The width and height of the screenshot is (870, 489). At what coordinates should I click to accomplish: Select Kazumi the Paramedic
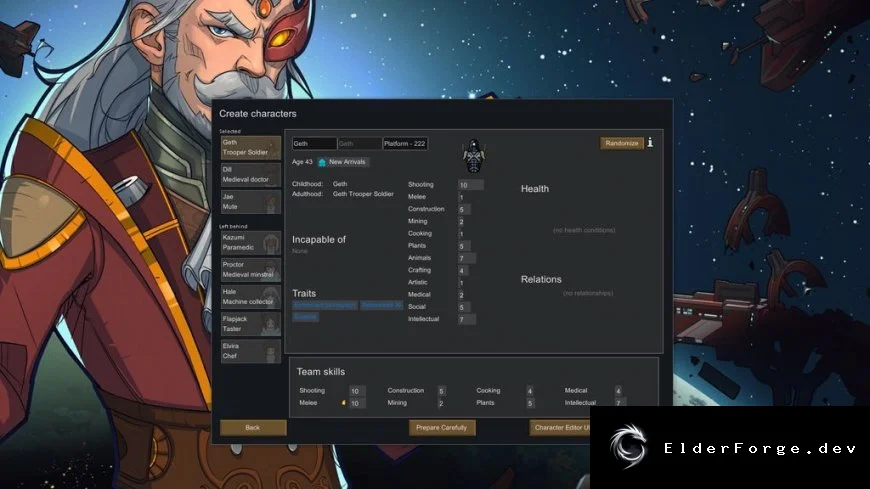(x=251, y=243)
